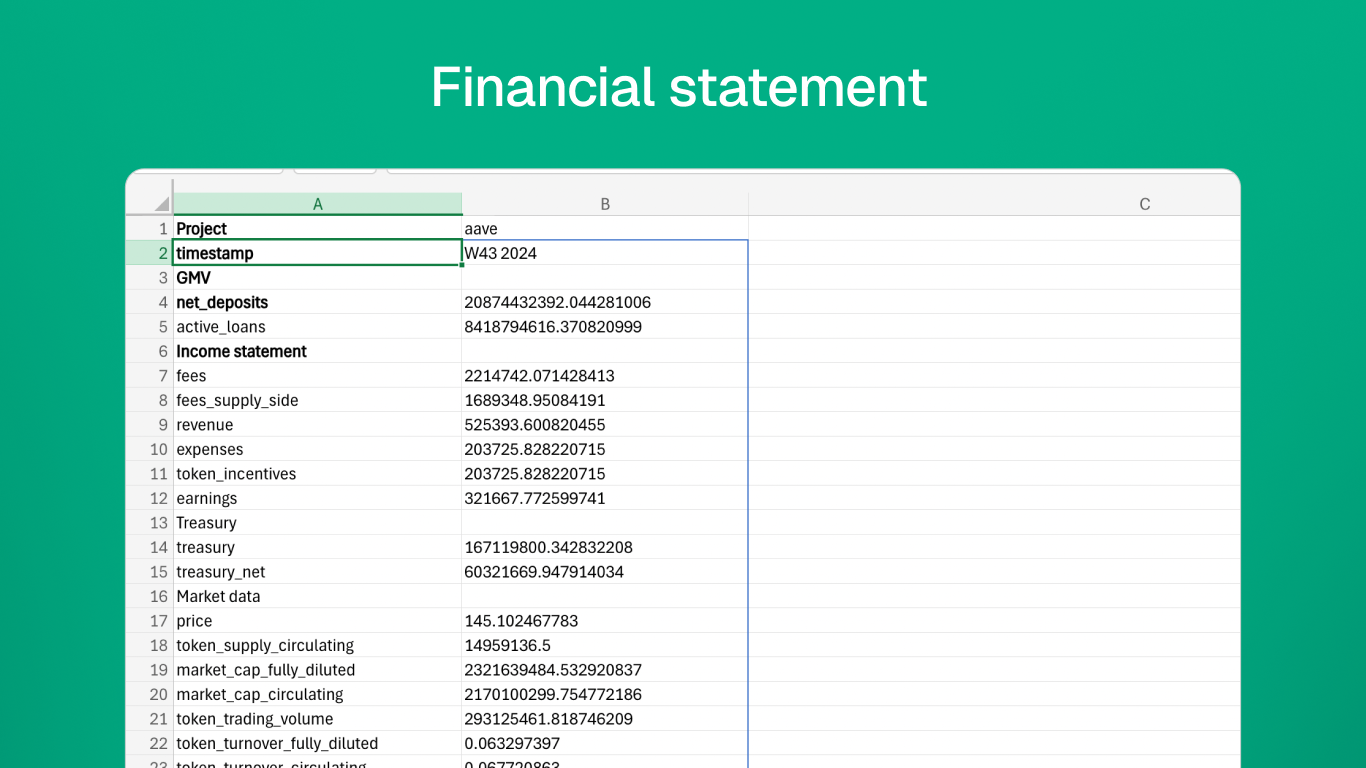Click the 'earnings' label cell
Image resolution: width=1366 pixels, height=768 pixels.
tap(318, 498)
